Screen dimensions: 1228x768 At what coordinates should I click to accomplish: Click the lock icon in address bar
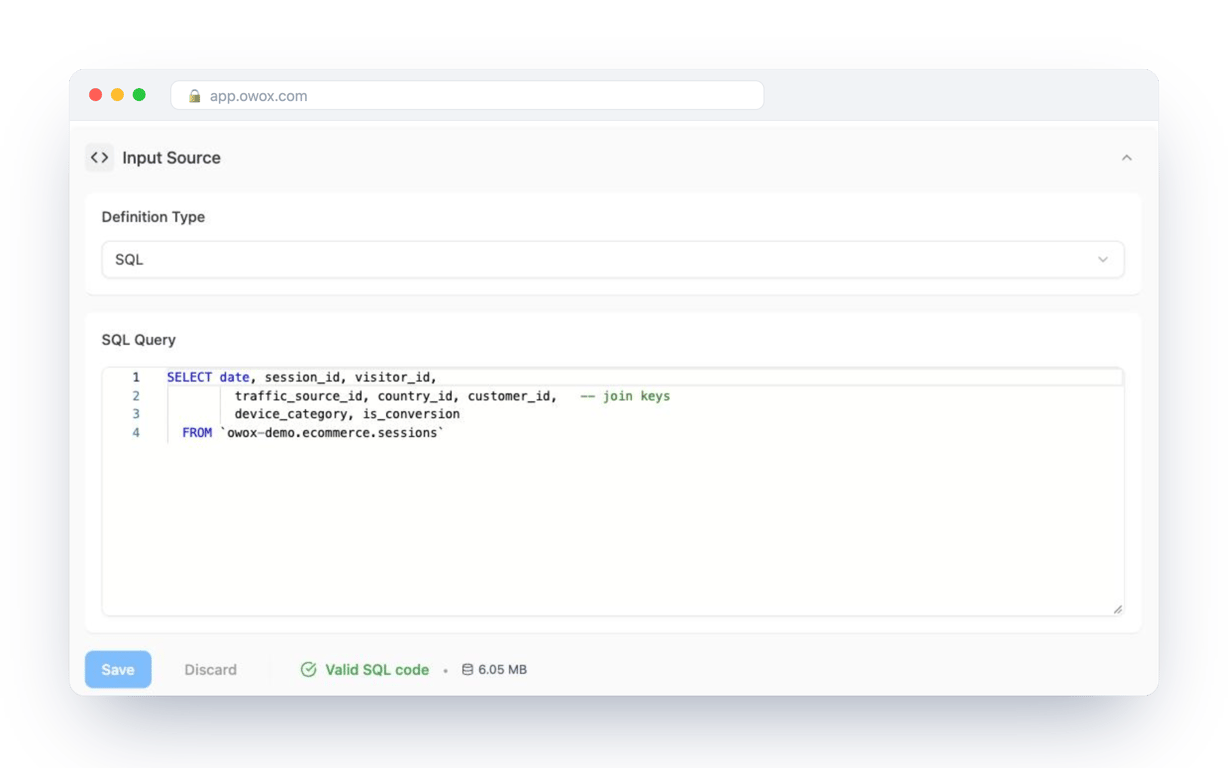tap(195, 96)
